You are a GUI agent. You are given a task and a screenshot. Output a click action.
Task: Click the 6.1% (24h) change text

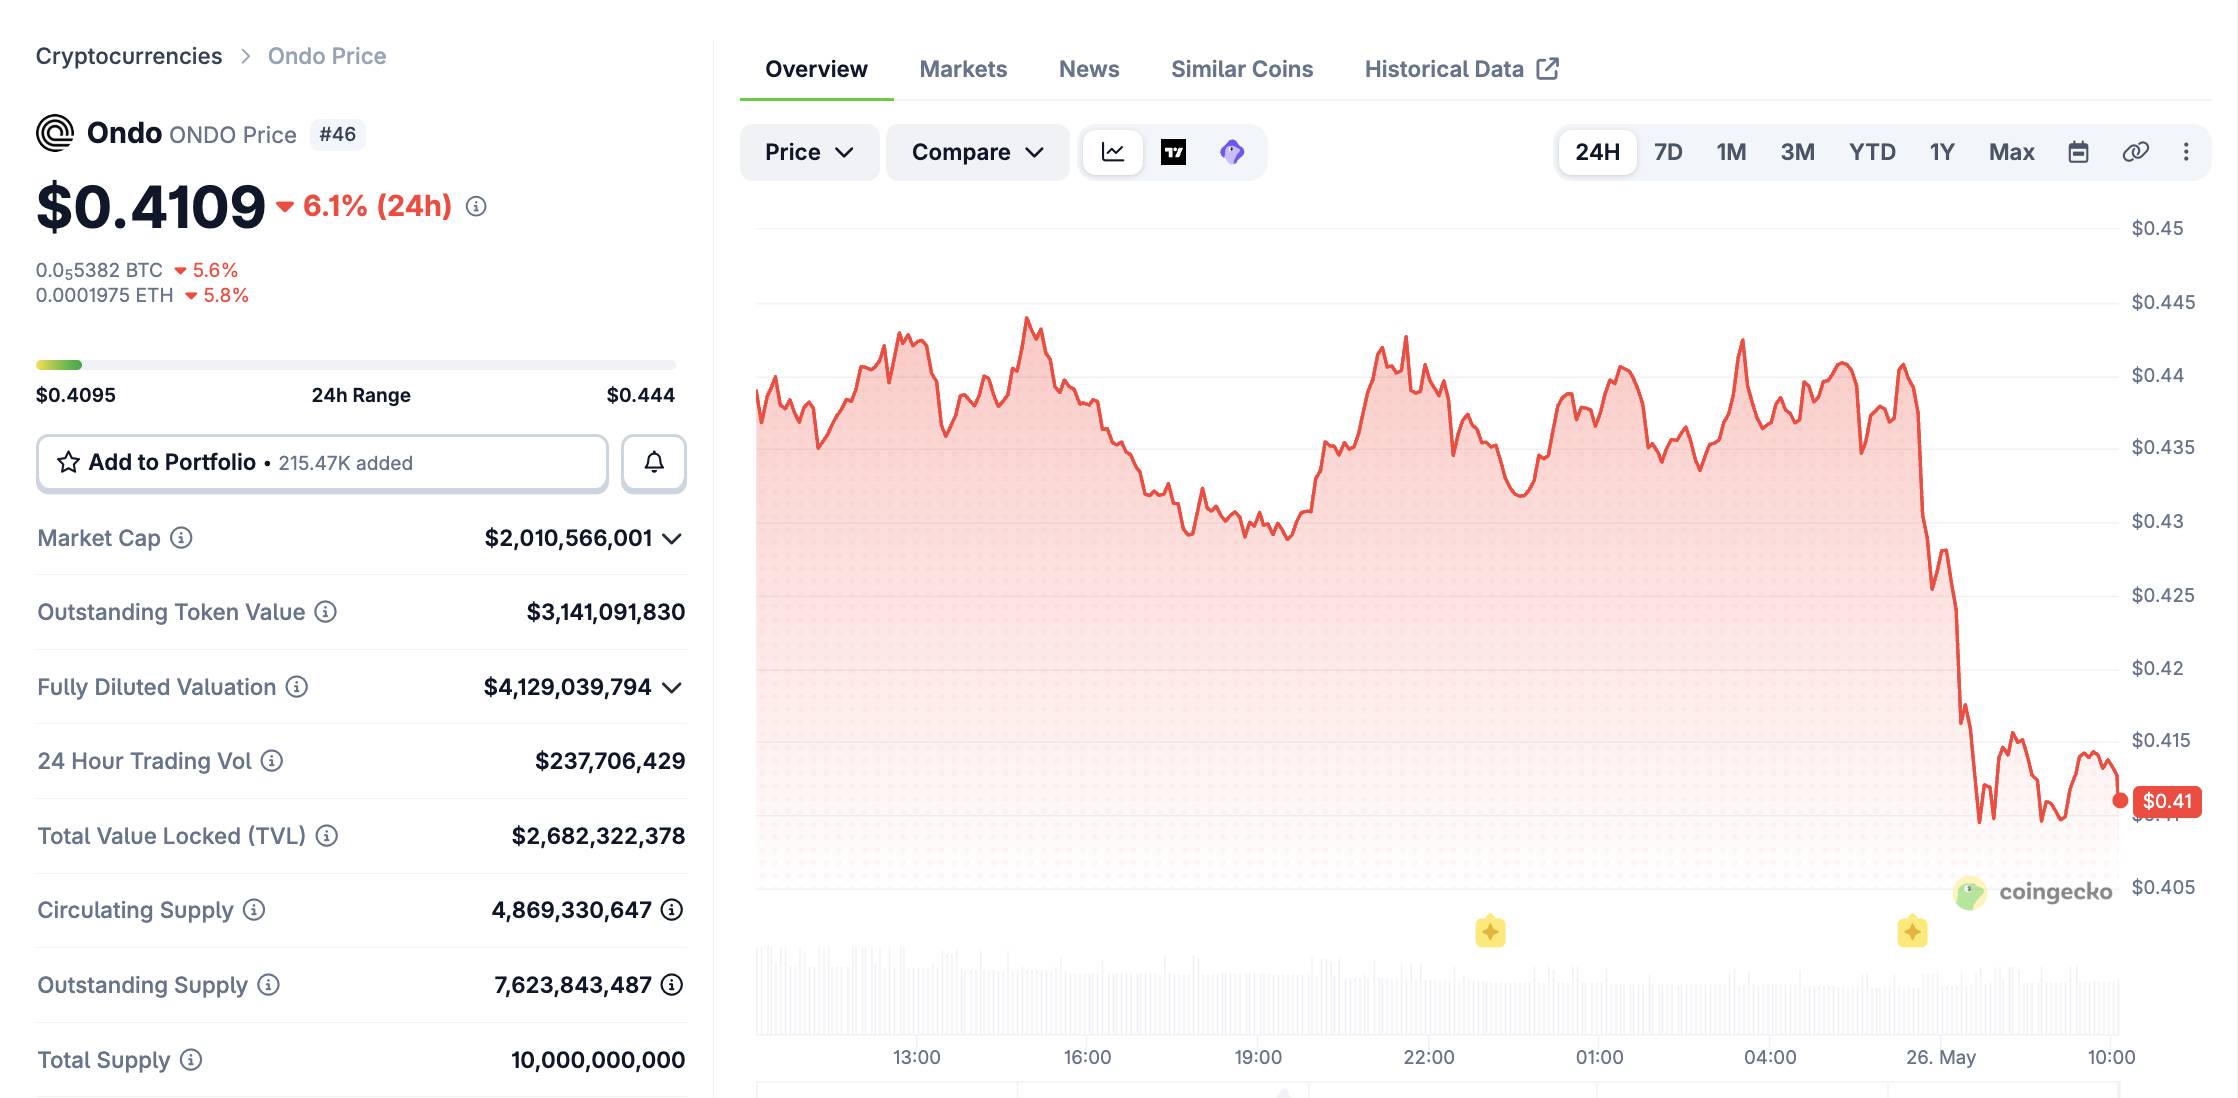tap(377, 206)
